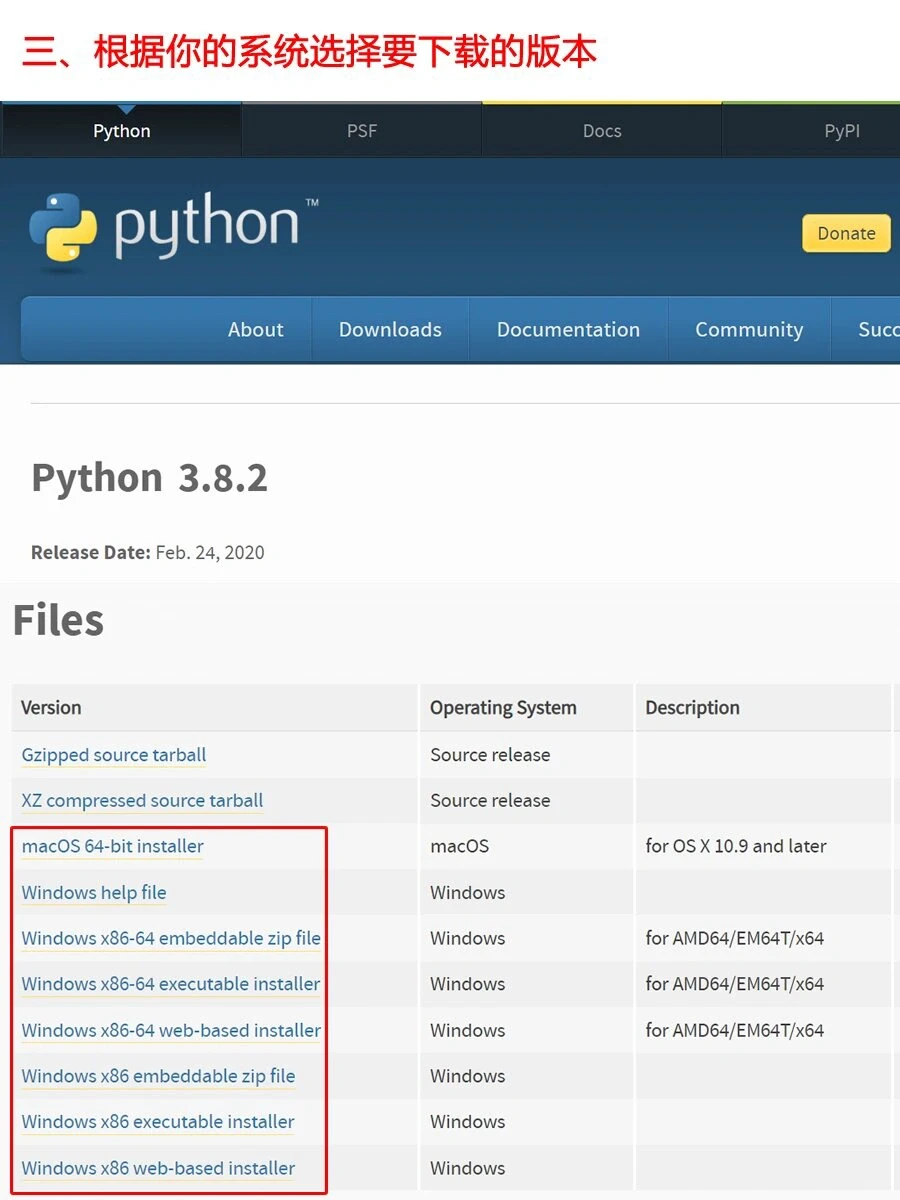
Task: Download Windows x86 embeddable zip file
Action: [x=158, y=1077]
